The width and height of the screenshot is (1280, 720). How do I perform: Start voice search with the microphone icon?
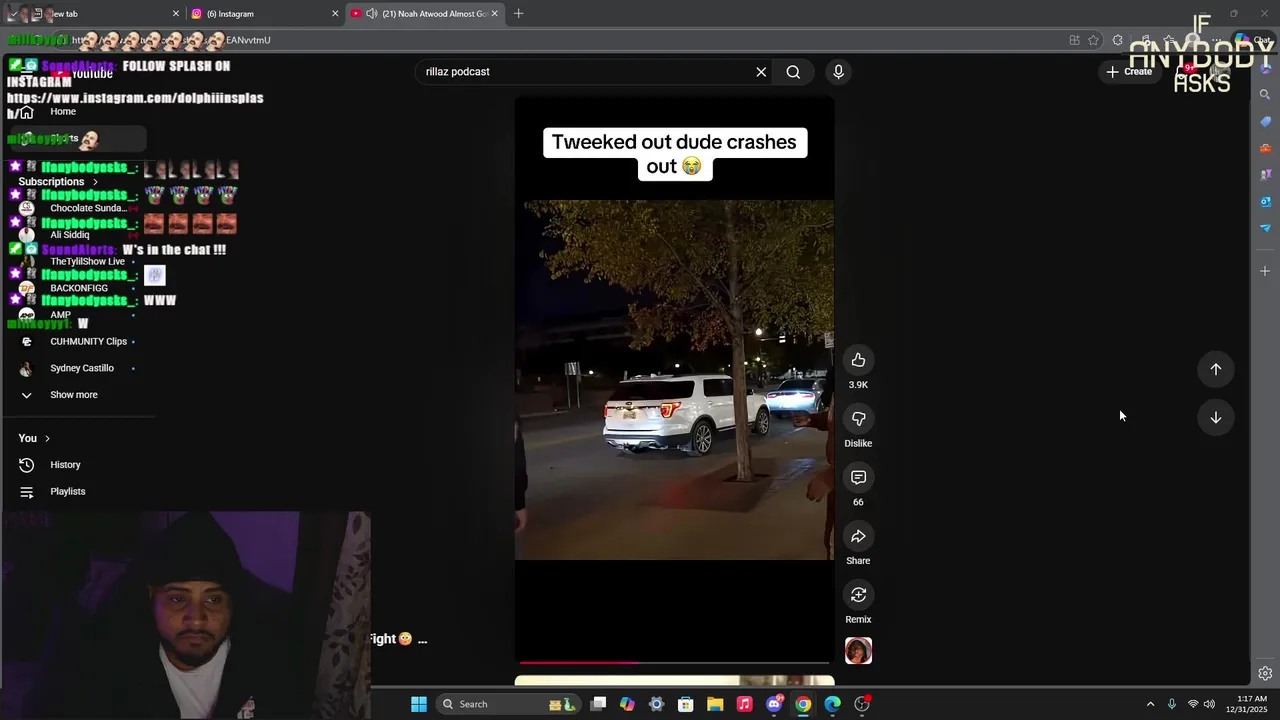coord(838,72)
